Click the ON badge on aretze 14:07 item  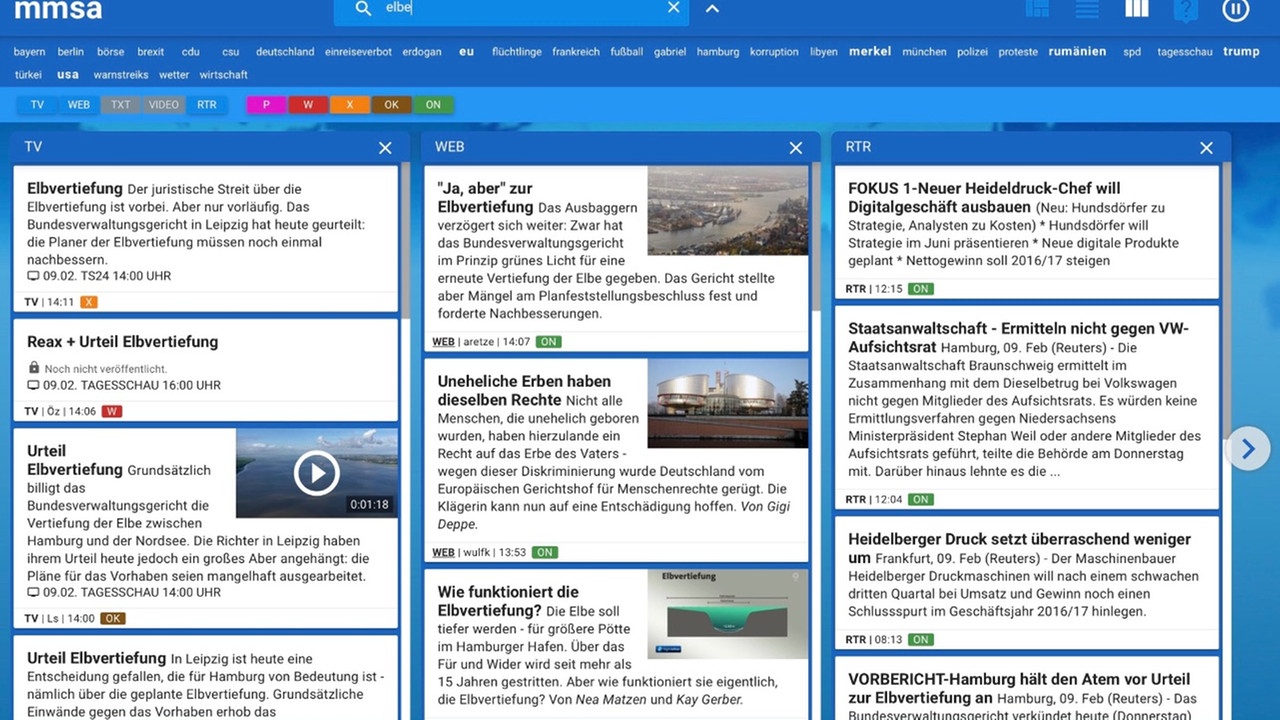point(548,341)
